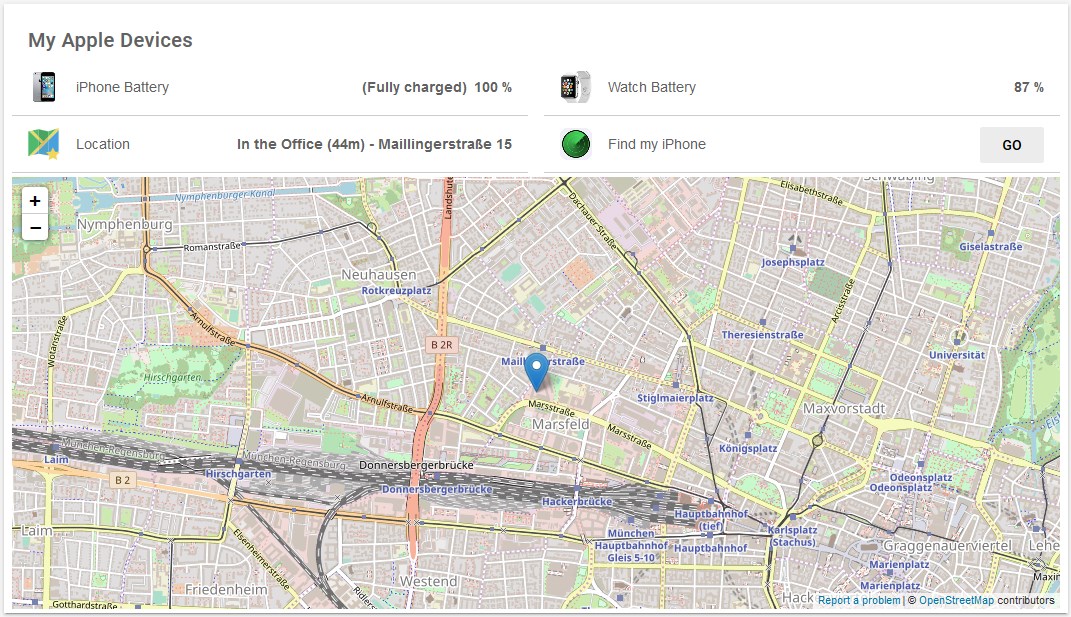Click the iPhone device icon

[x=44, y=87]
